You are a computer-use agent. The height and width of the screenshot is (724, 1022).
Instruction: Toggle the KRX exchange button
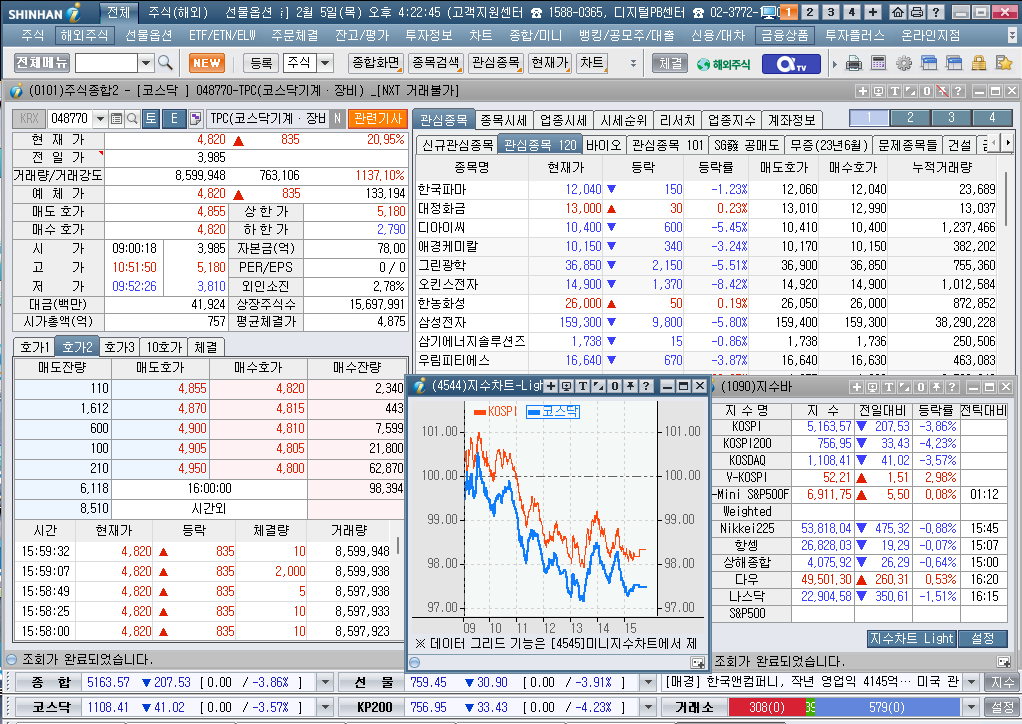click(x=29, y=119)
